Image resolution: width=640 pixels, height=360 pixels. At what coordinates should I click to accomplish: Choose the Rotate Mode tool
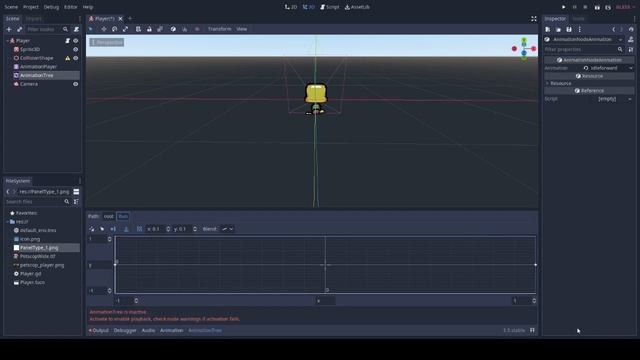(x=114, y=29)
